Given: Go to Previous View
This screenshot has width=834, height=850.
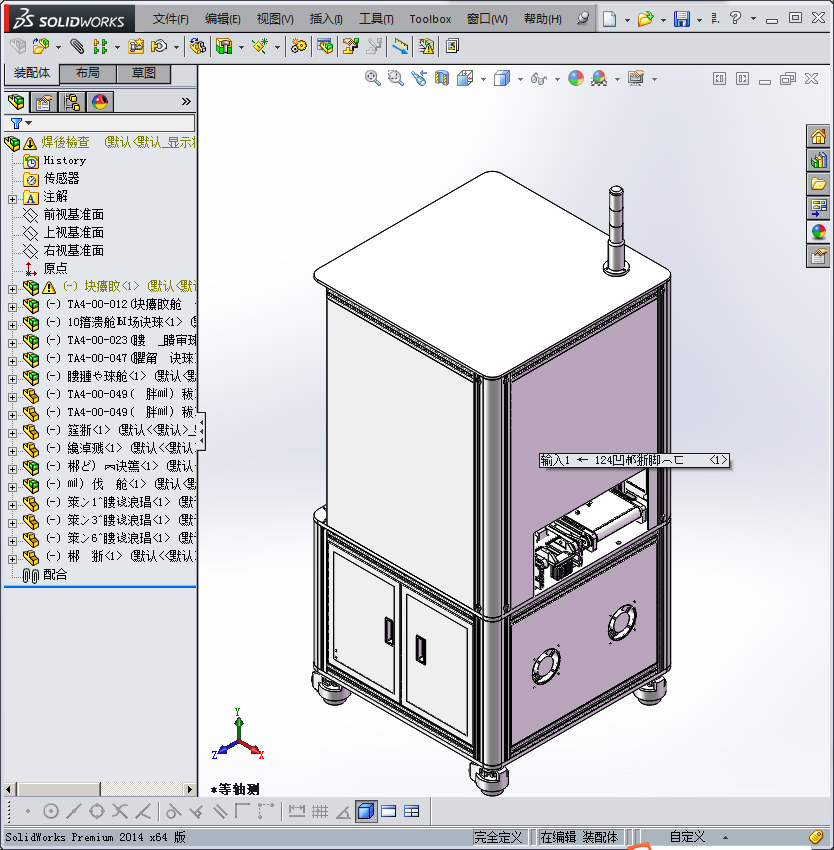Looking at the screenshot, I should [419, 79].
